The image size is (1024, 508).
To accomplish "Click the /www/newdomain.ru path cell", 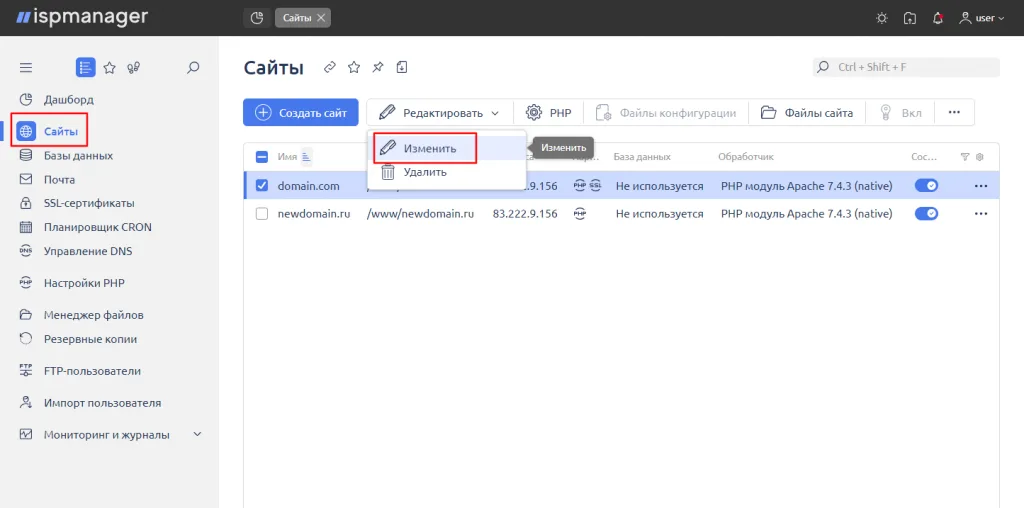I will coord(420,214).
